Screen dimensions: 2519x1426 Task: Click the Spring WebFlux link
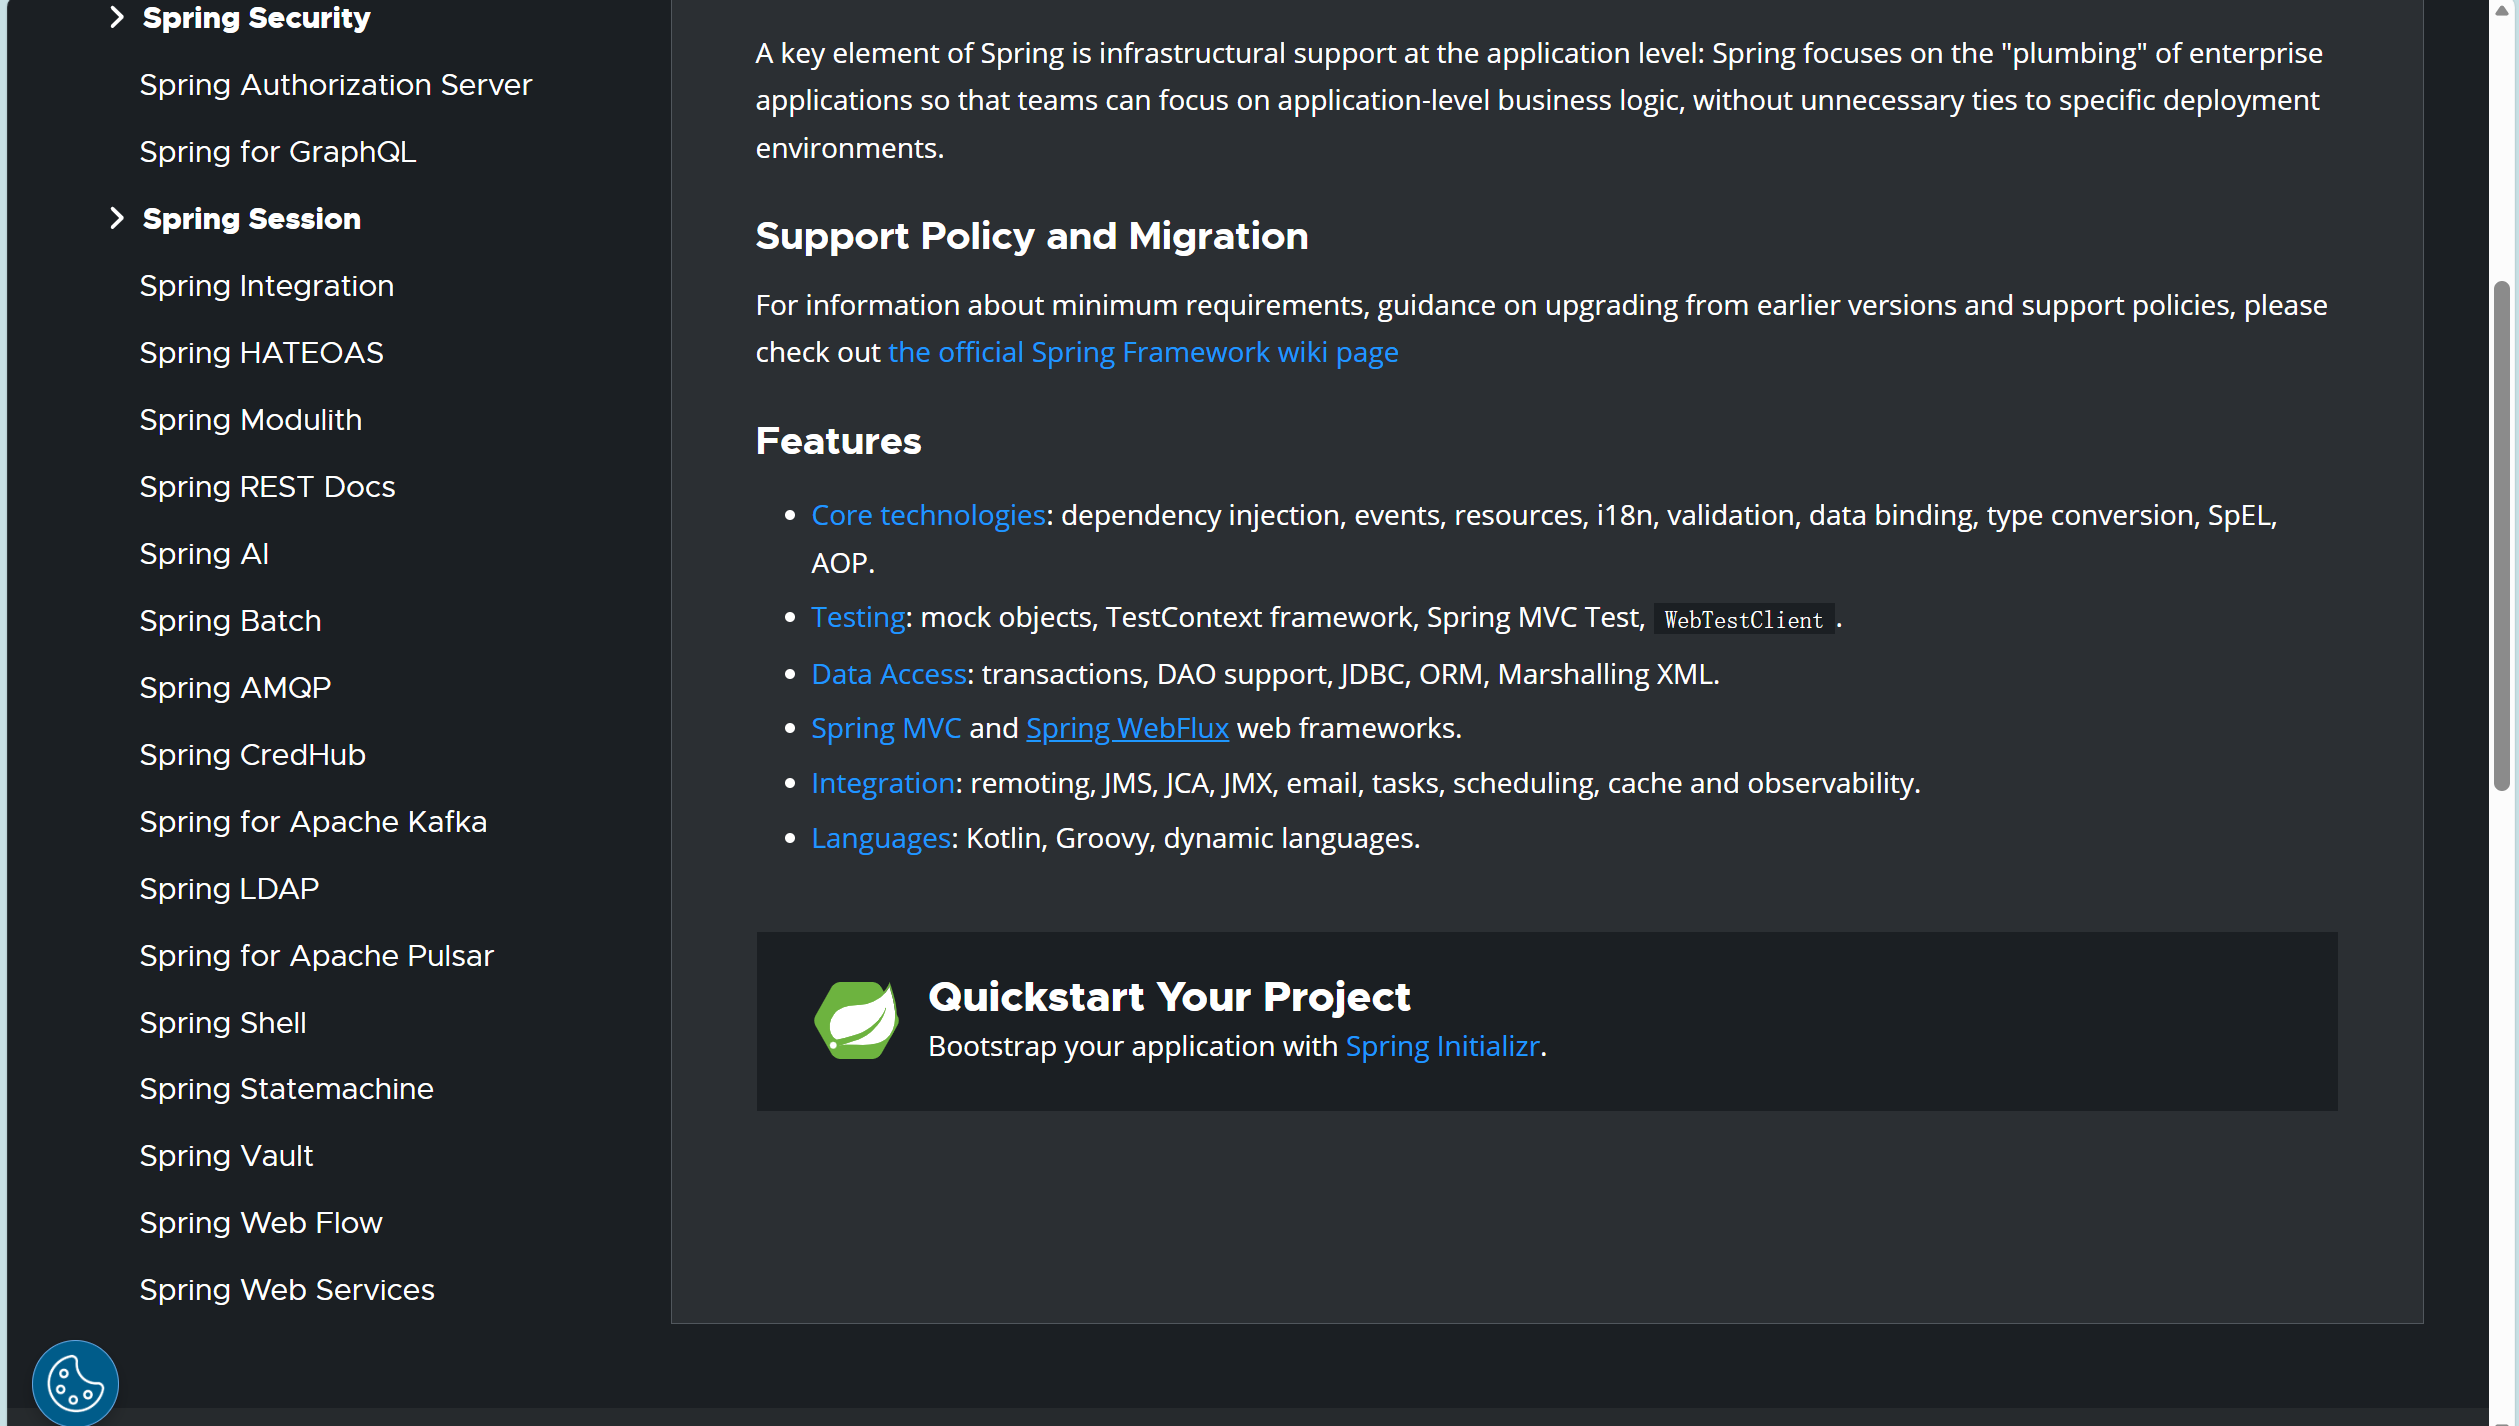(1127, 728)
